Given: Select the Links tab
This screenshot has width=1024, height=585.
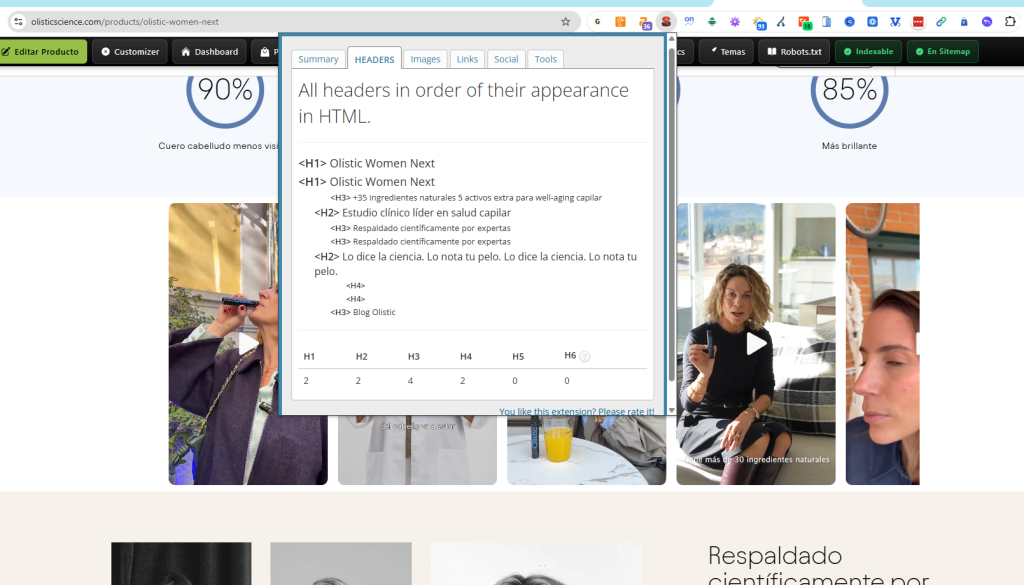Looking at the screenshot, I should (x=467, y=59).
